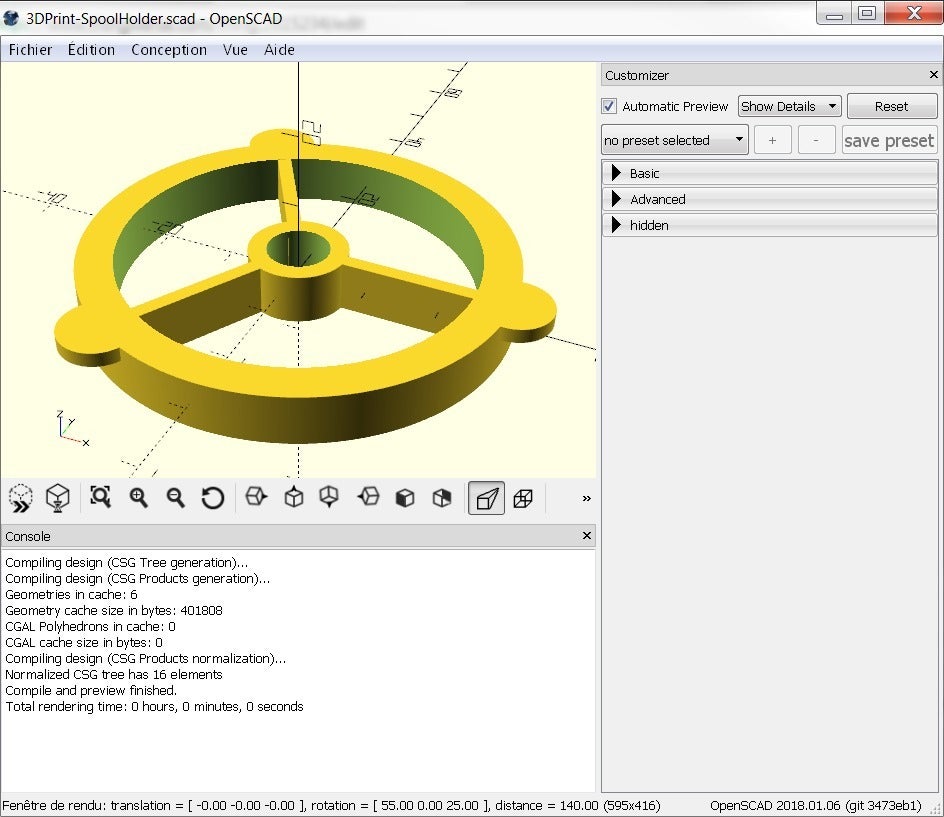Viewport: 944px width, 817px height.
Task: Expand the hidden parameter group
Action: coord(769,225)
